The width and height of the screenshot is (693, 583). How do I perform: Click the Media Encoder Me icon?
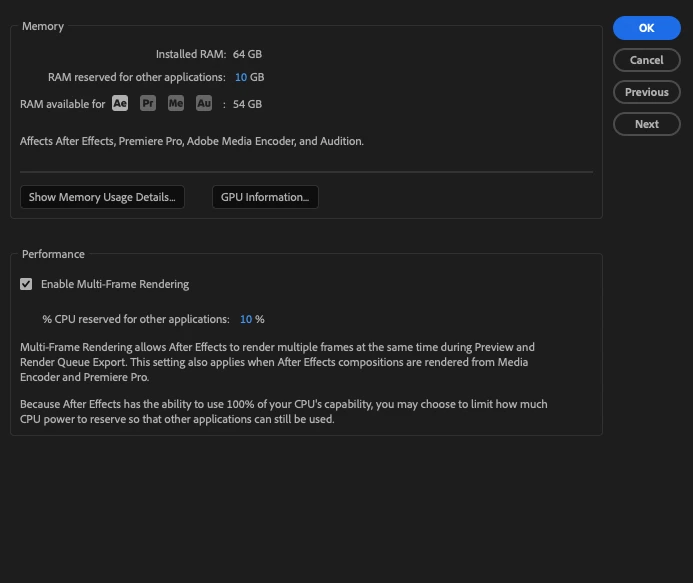[x=176, y=103]
